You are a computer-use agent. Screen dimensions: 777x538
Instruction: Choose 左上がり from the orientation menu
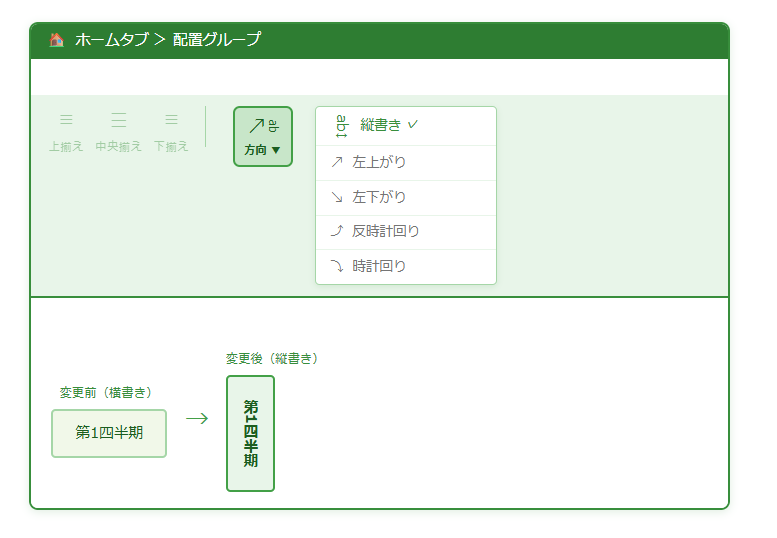(x=379, y=162)
